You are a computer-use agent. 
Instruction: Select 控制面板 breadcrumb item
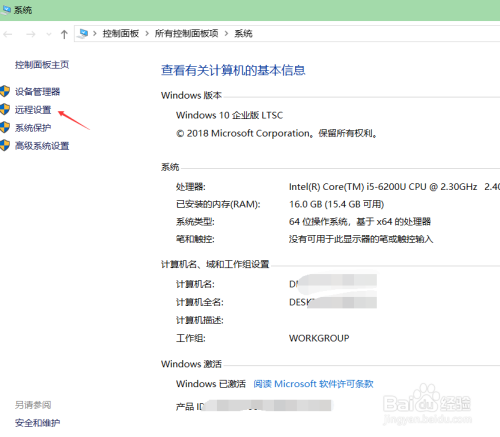point(121,33)
